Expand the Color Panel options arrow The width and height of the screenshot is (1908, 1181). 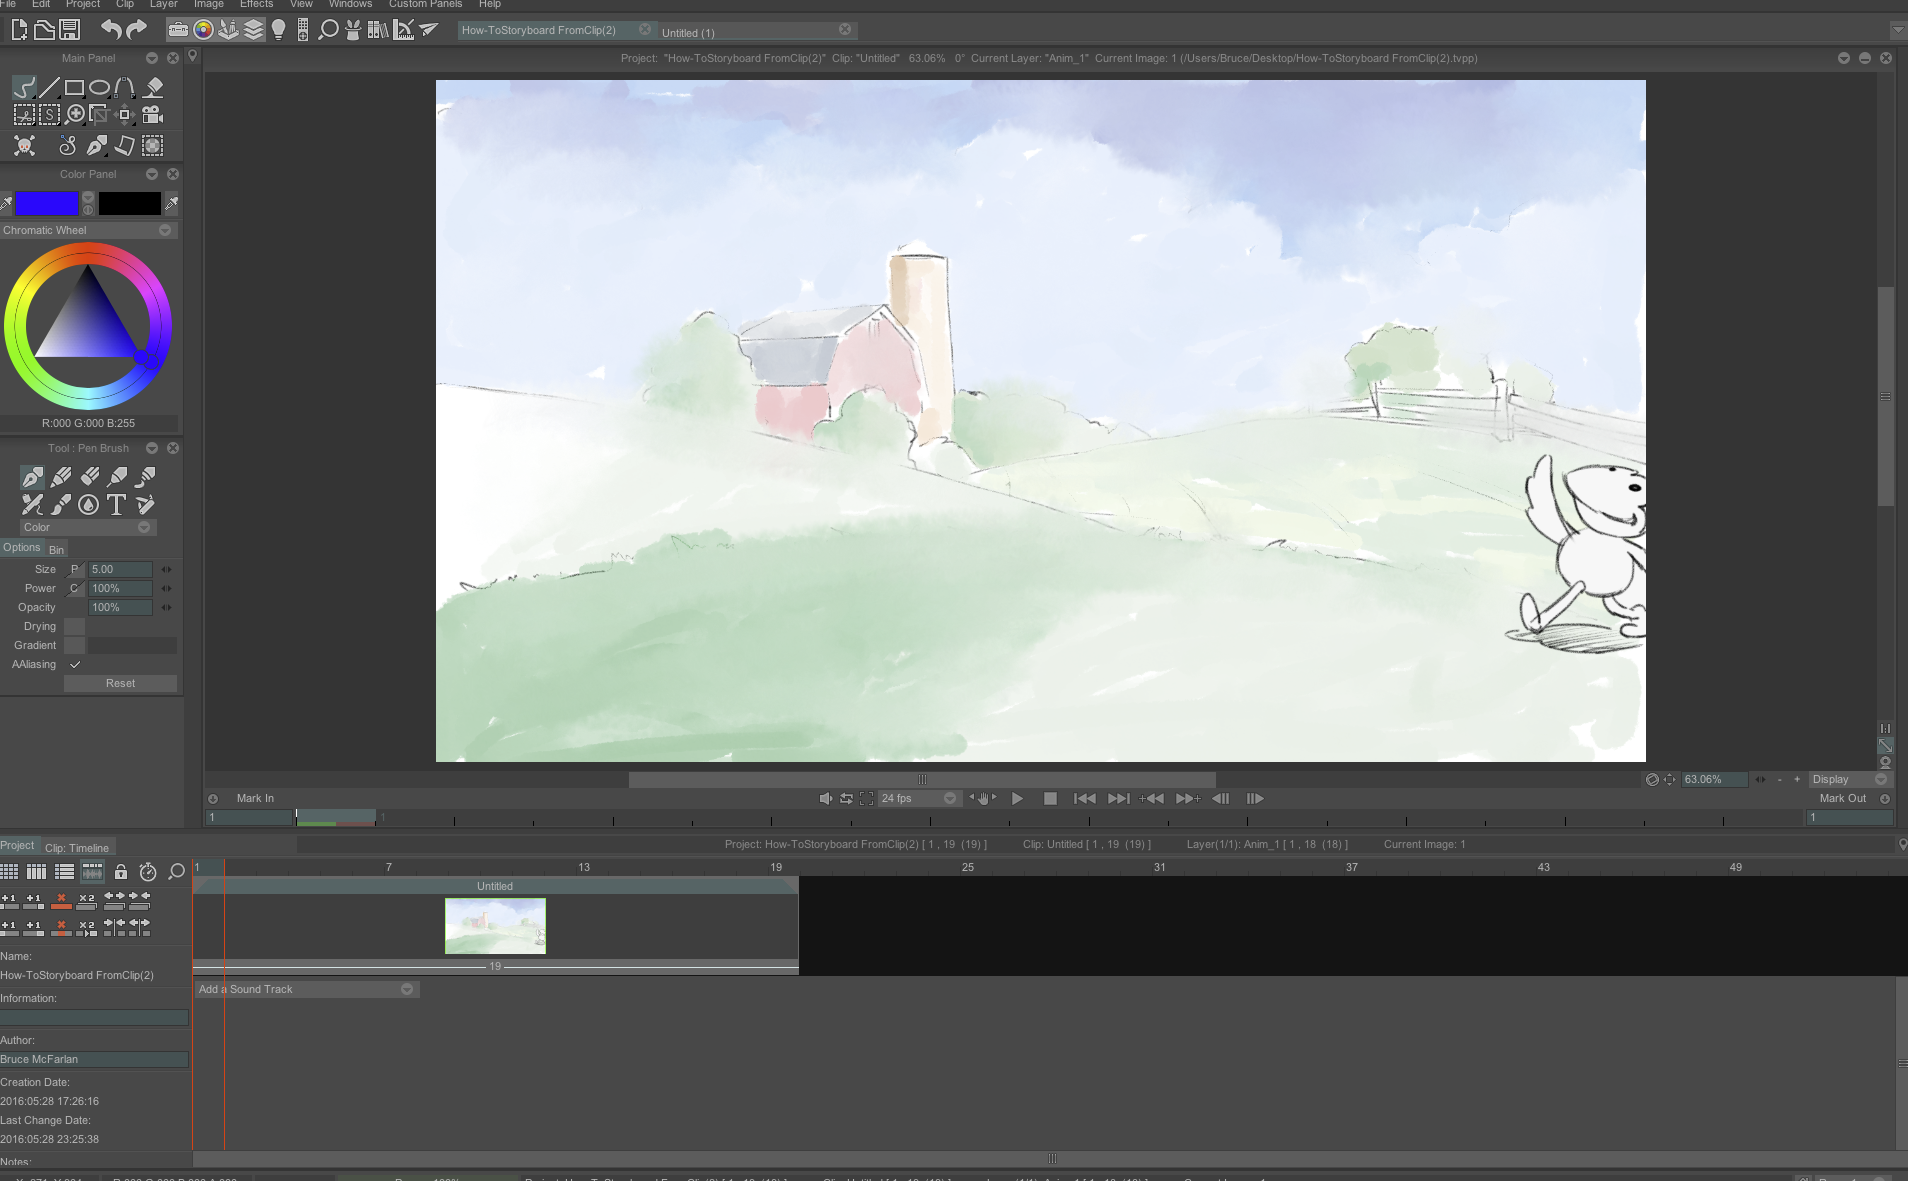[152, 174]
